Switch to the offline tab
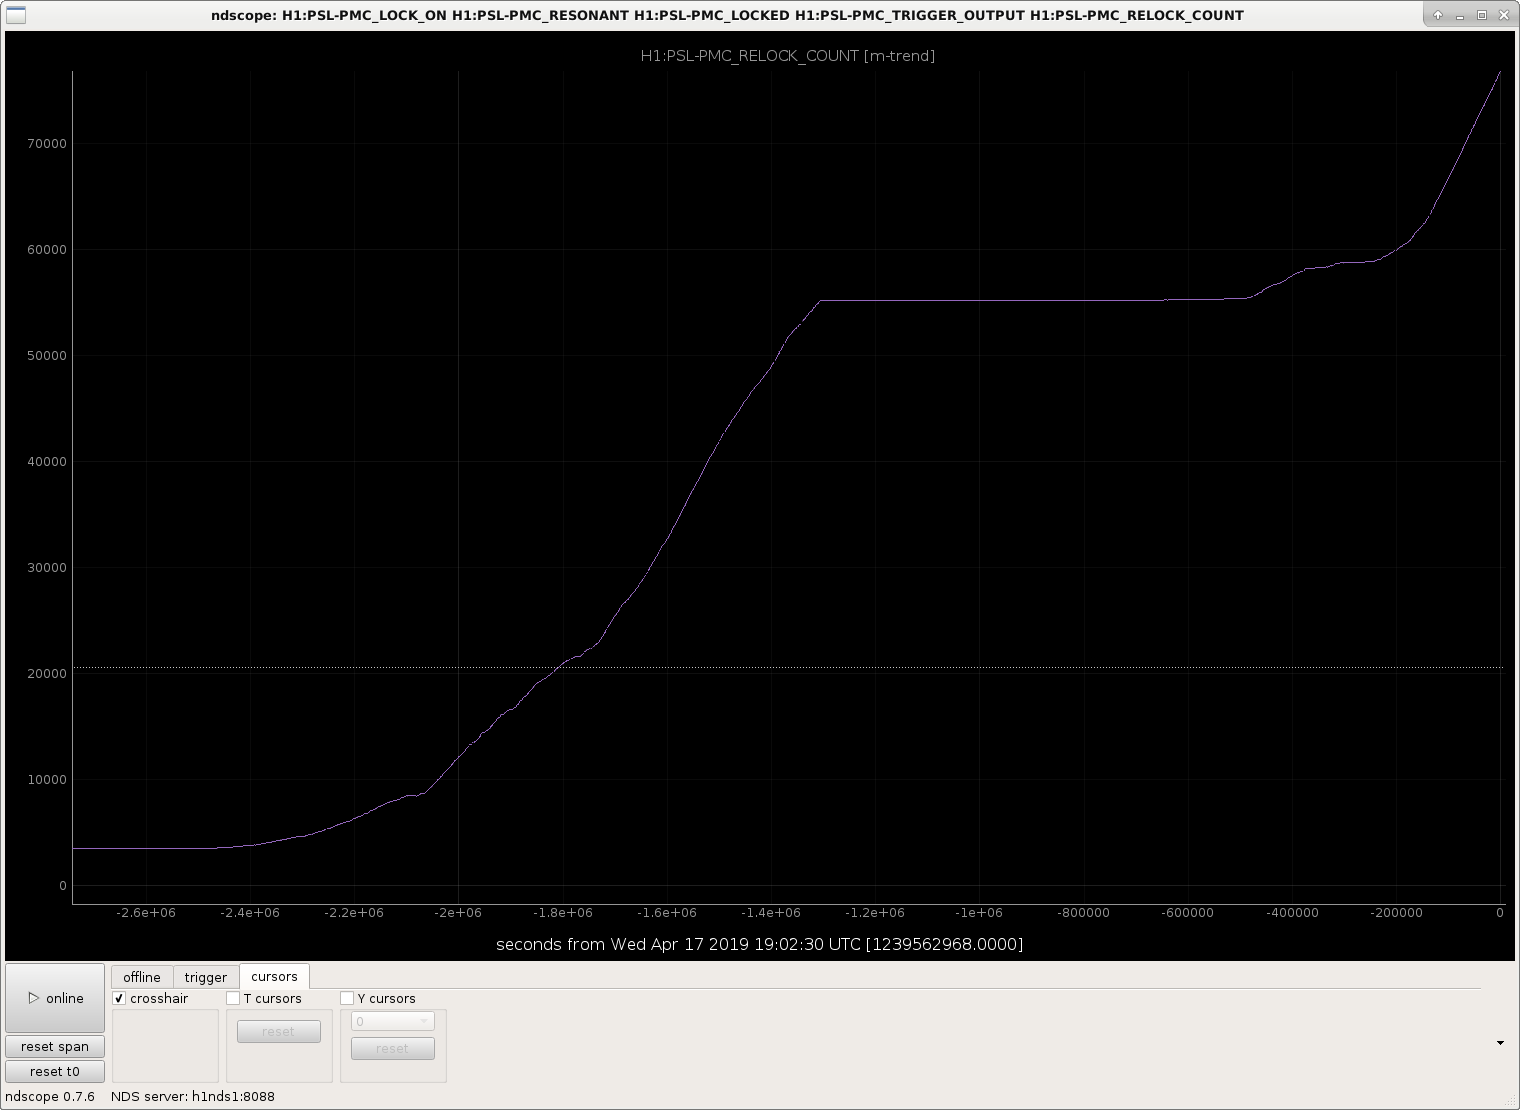This screenshot has width=1520, height=1110. (142, 977)
